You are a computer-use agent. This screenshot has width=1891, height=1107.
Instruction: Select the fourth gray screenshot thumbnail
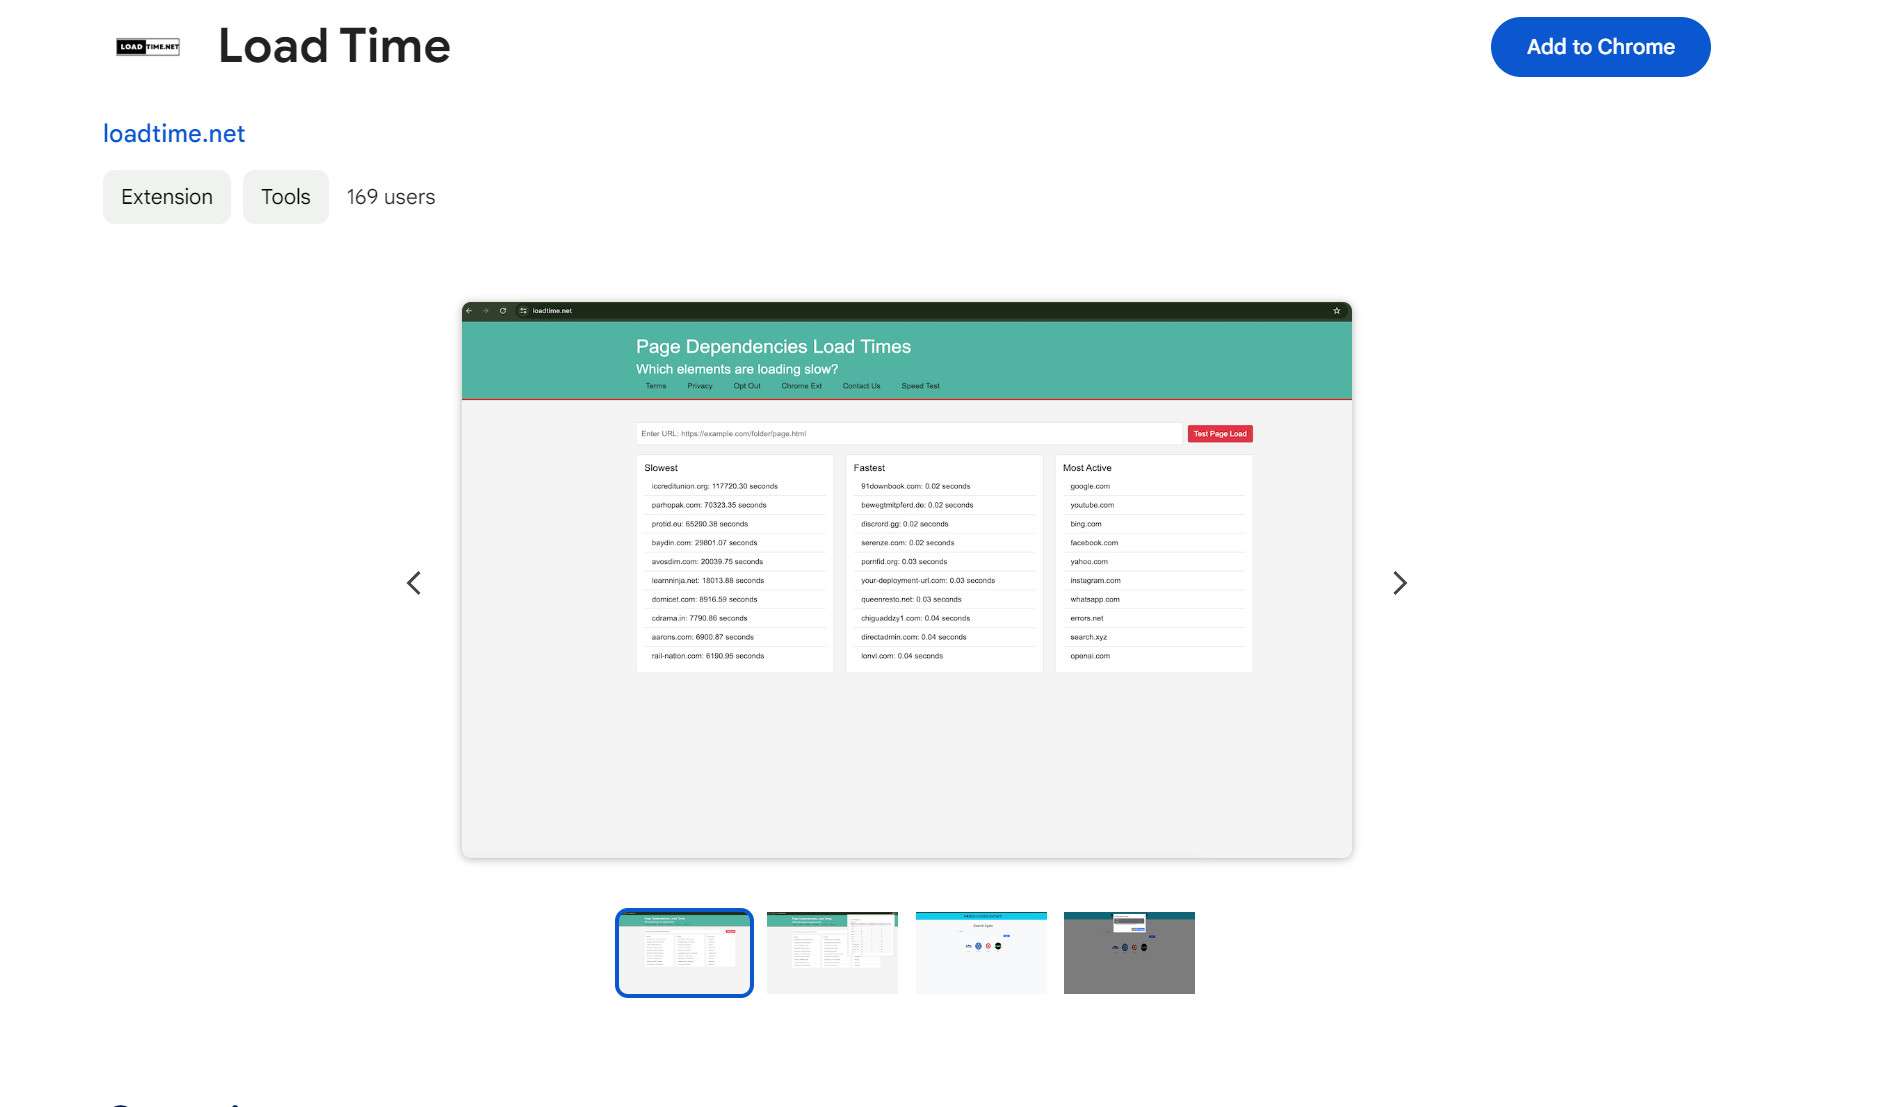(x=1129, y=953)
